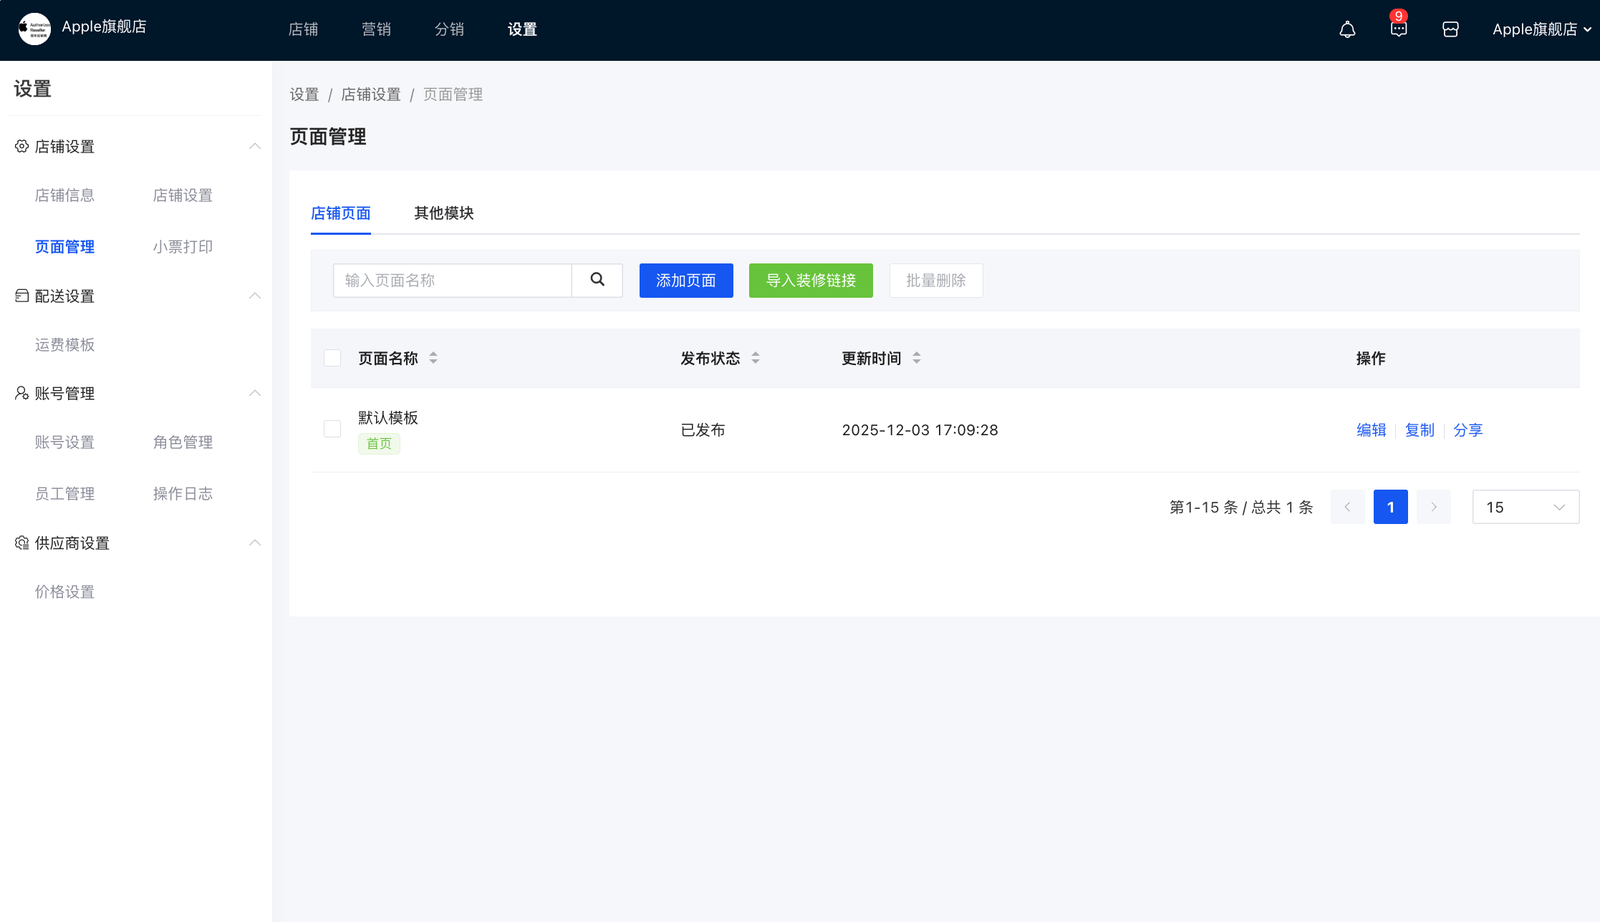Click the Apple store logo avatar
The height and width of the screenshot is (922, 1600).
(x=34, y=29)
